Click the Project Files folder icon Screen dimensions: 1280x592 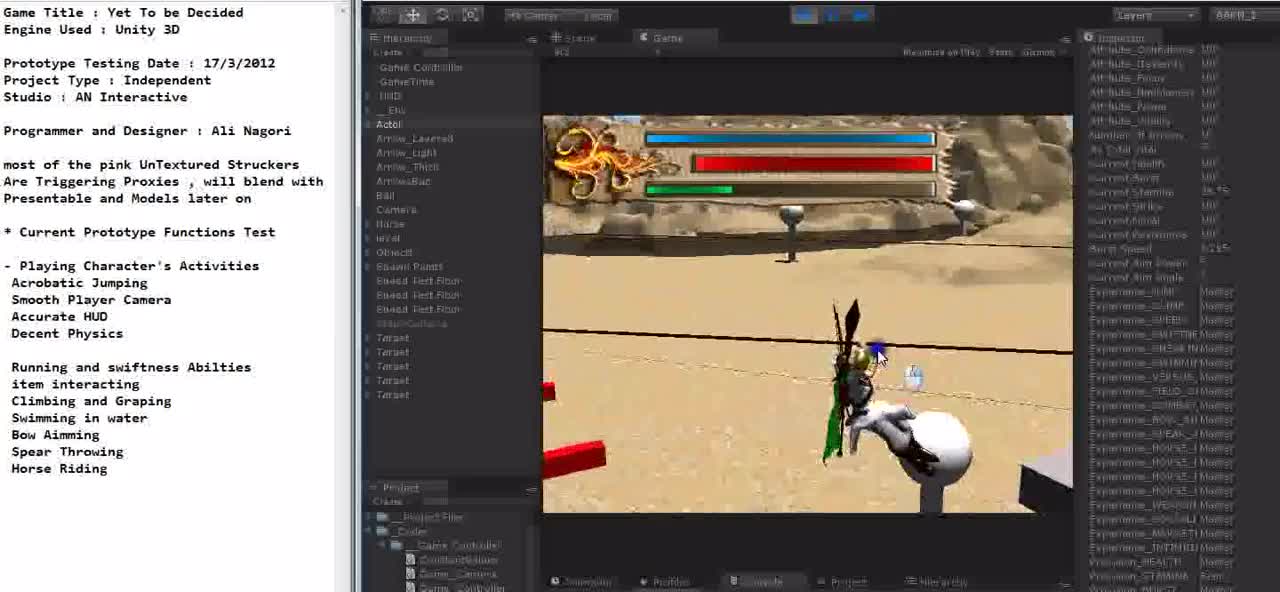(382, 517)
